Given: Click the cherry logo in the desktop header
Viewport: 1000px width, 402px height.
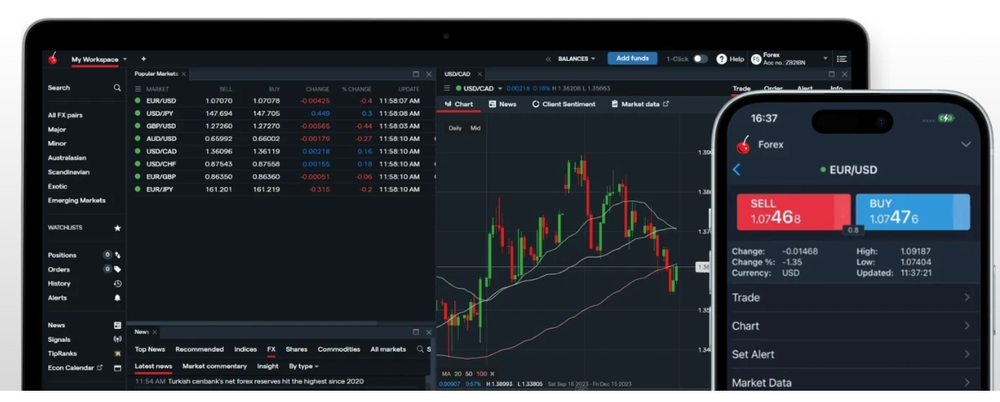Looking at the screenshot, I should click(x=53, y=59).
